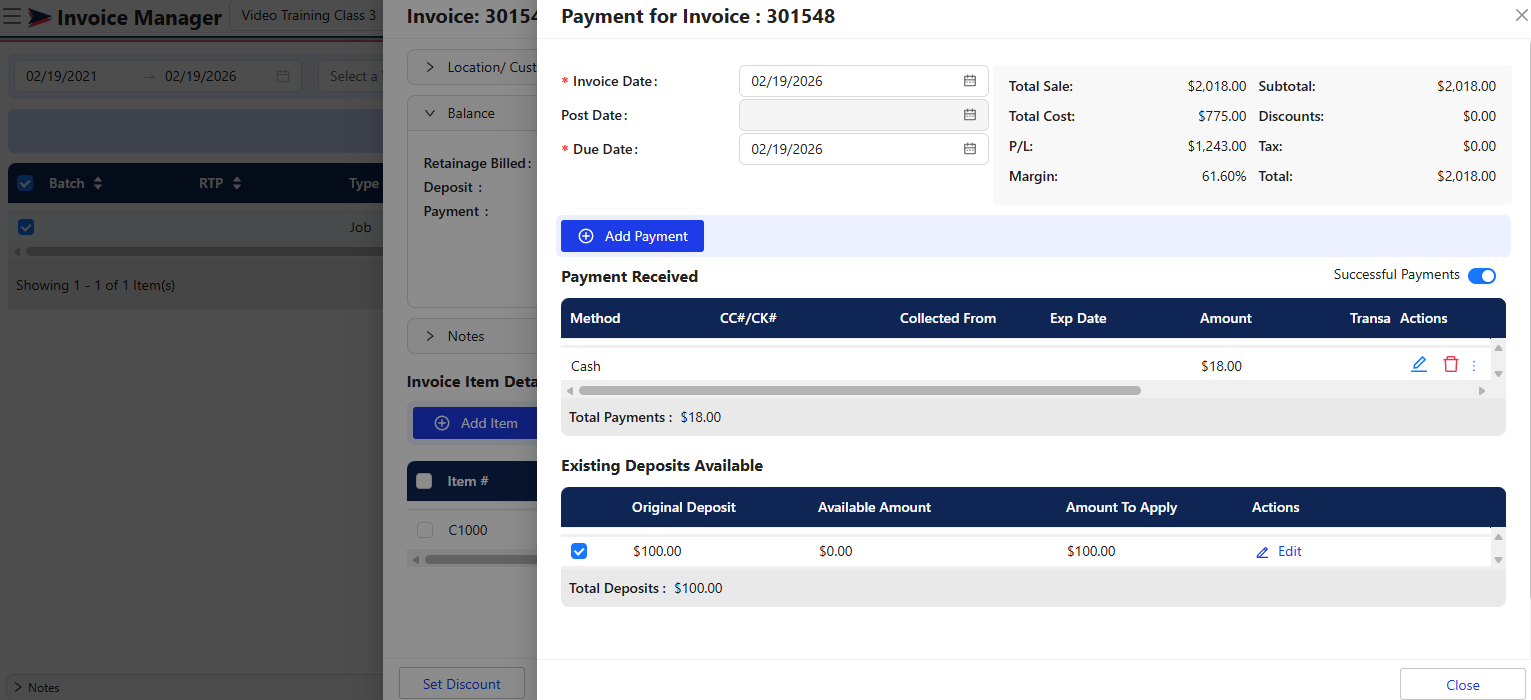This screenshot has height=700, width=1531.
Task: Collapse the Balance section
Action: pos(430,113)
